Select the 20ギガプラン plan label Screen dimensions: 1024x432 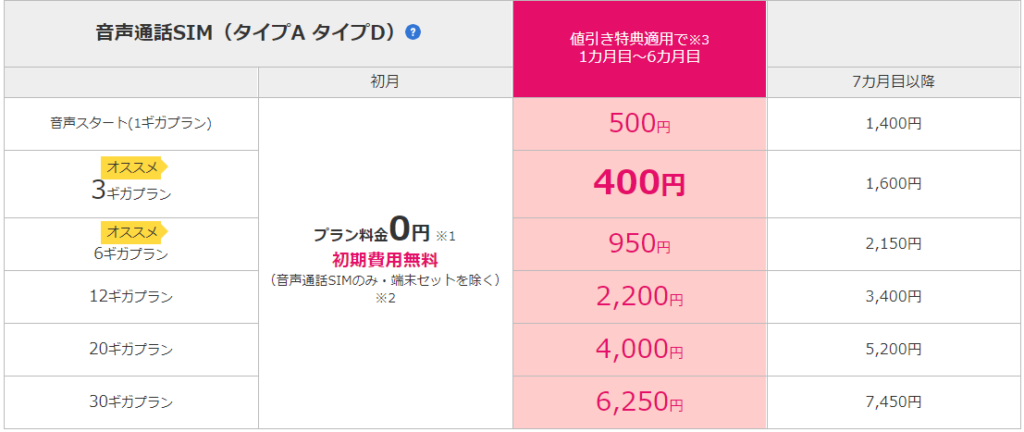pos(131,350)
